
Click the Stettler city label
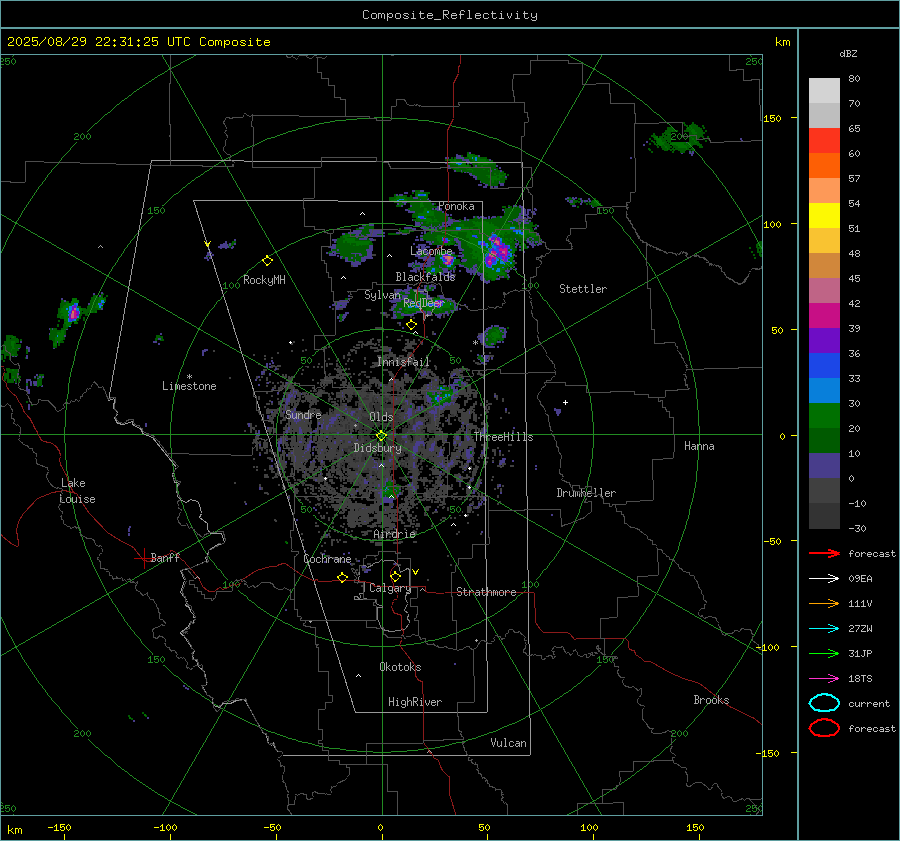coord(583,289)
